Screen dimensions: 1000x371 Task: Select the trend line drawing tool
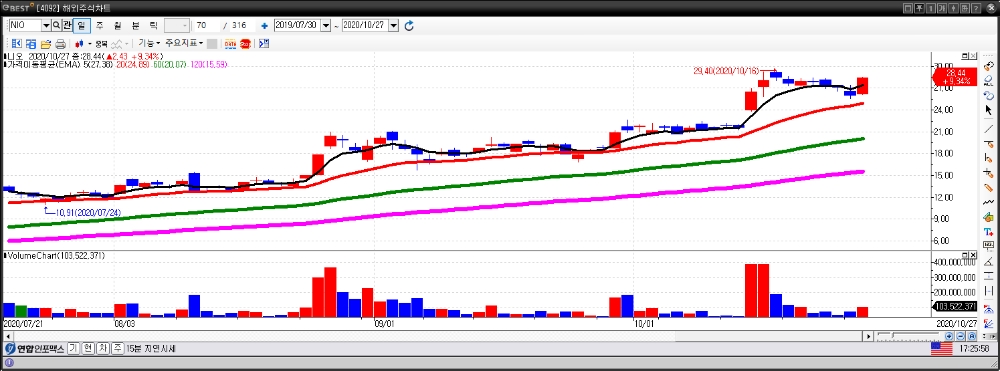[x=989, y=129]
